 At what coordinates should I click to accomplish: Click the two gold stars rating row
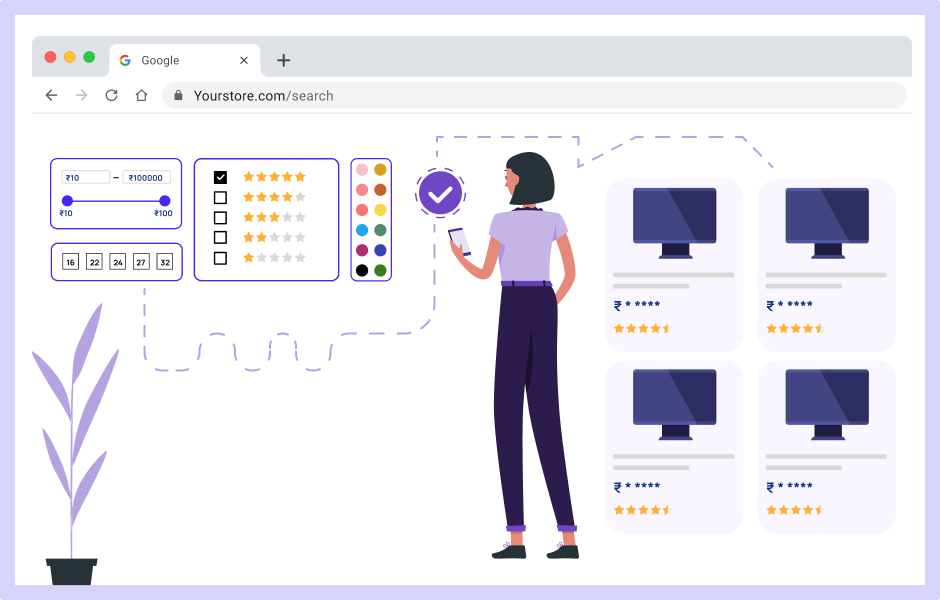[275, 237]
